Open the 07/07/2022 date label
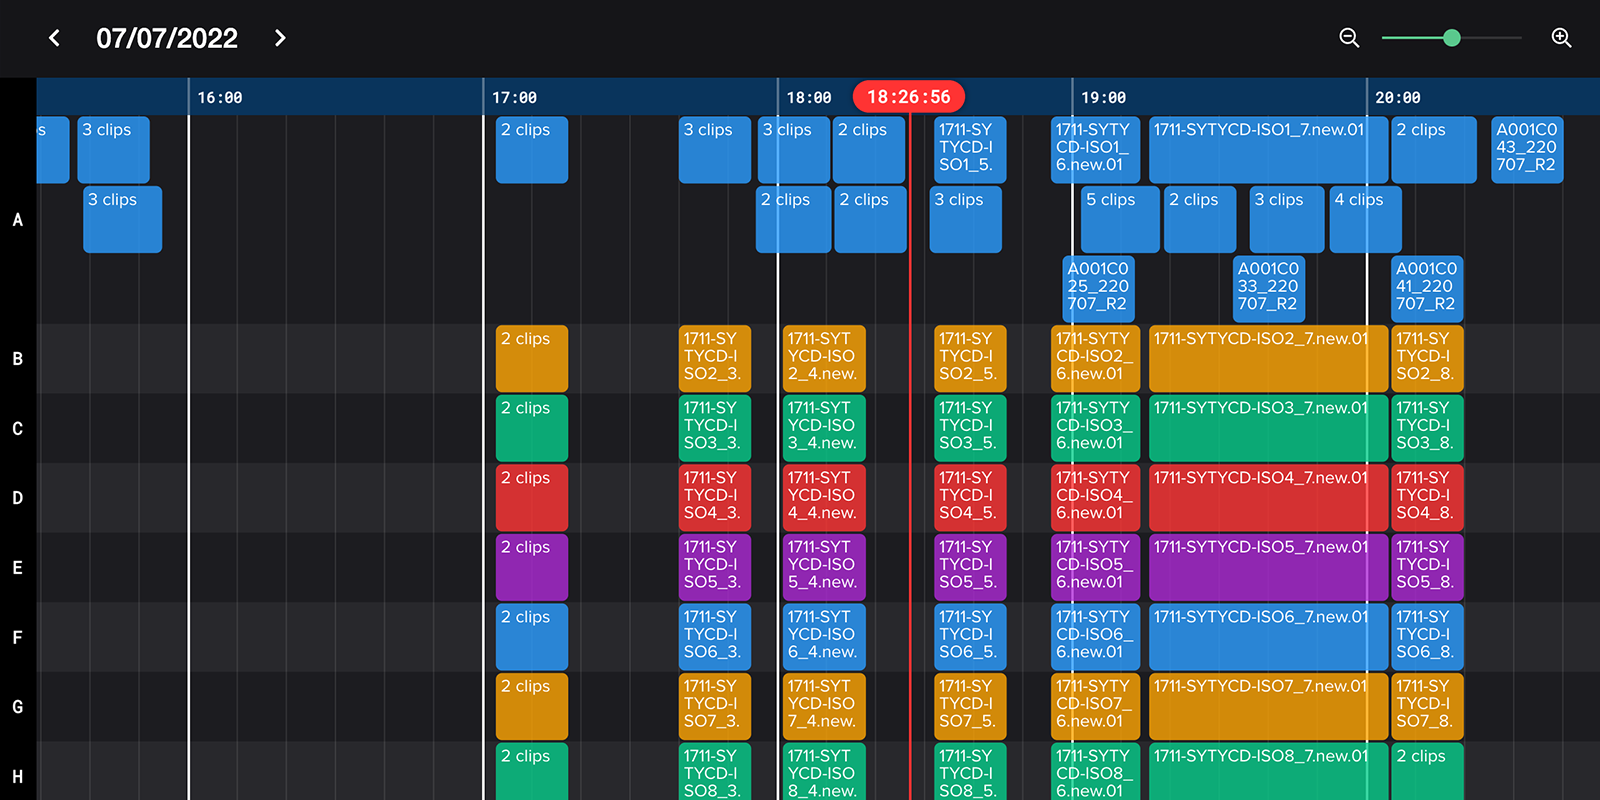The height and width of the screenshot is (800, 1600). tap(167, 38)
